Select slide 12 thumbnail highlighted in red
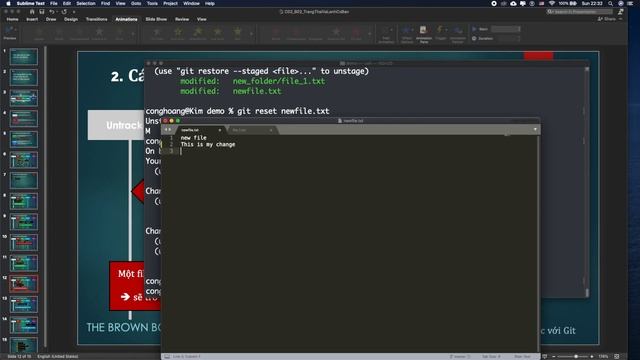The height and width of the screenshot is (360, 640). point(24,284)
